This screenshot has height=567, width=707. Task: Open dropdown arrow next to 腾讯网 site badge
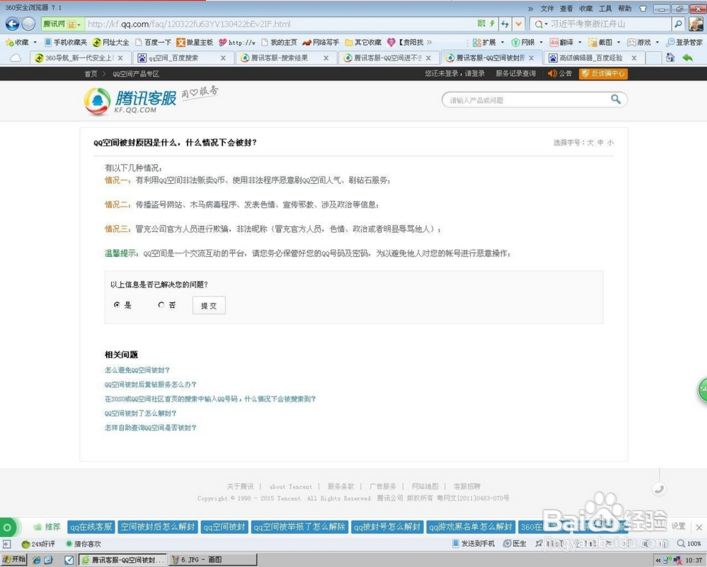[79, 24]
